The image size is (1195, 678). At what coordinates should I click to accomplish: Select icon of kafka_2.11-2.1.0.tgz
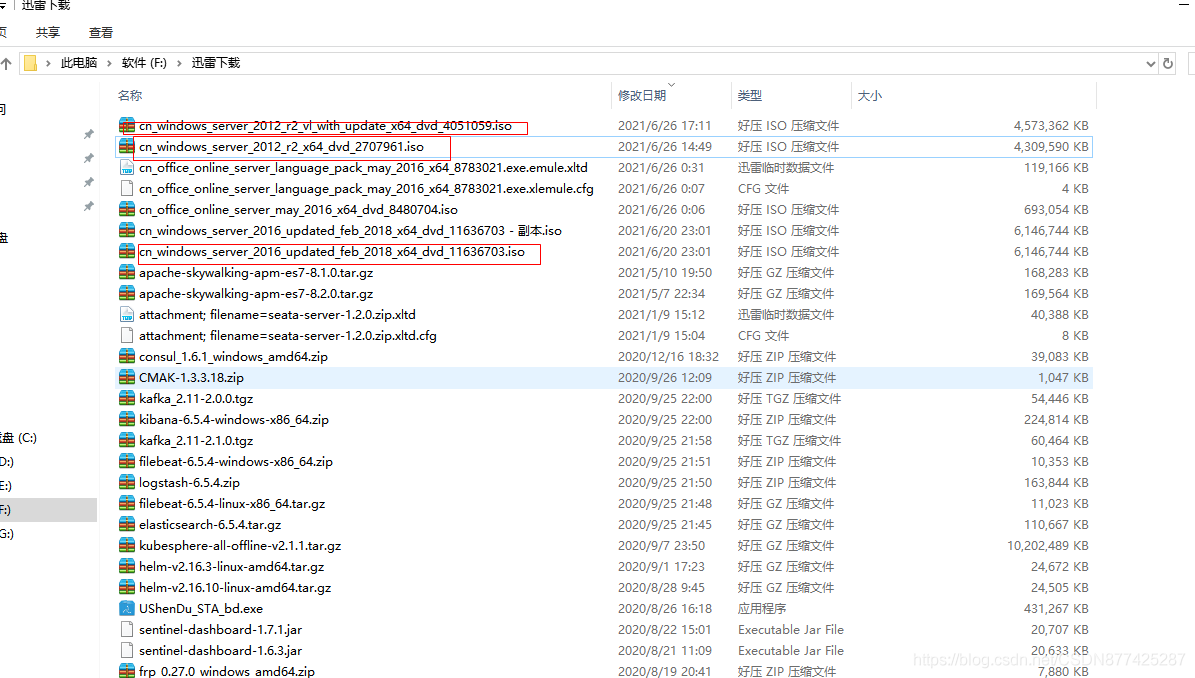(x=127, y=440)
